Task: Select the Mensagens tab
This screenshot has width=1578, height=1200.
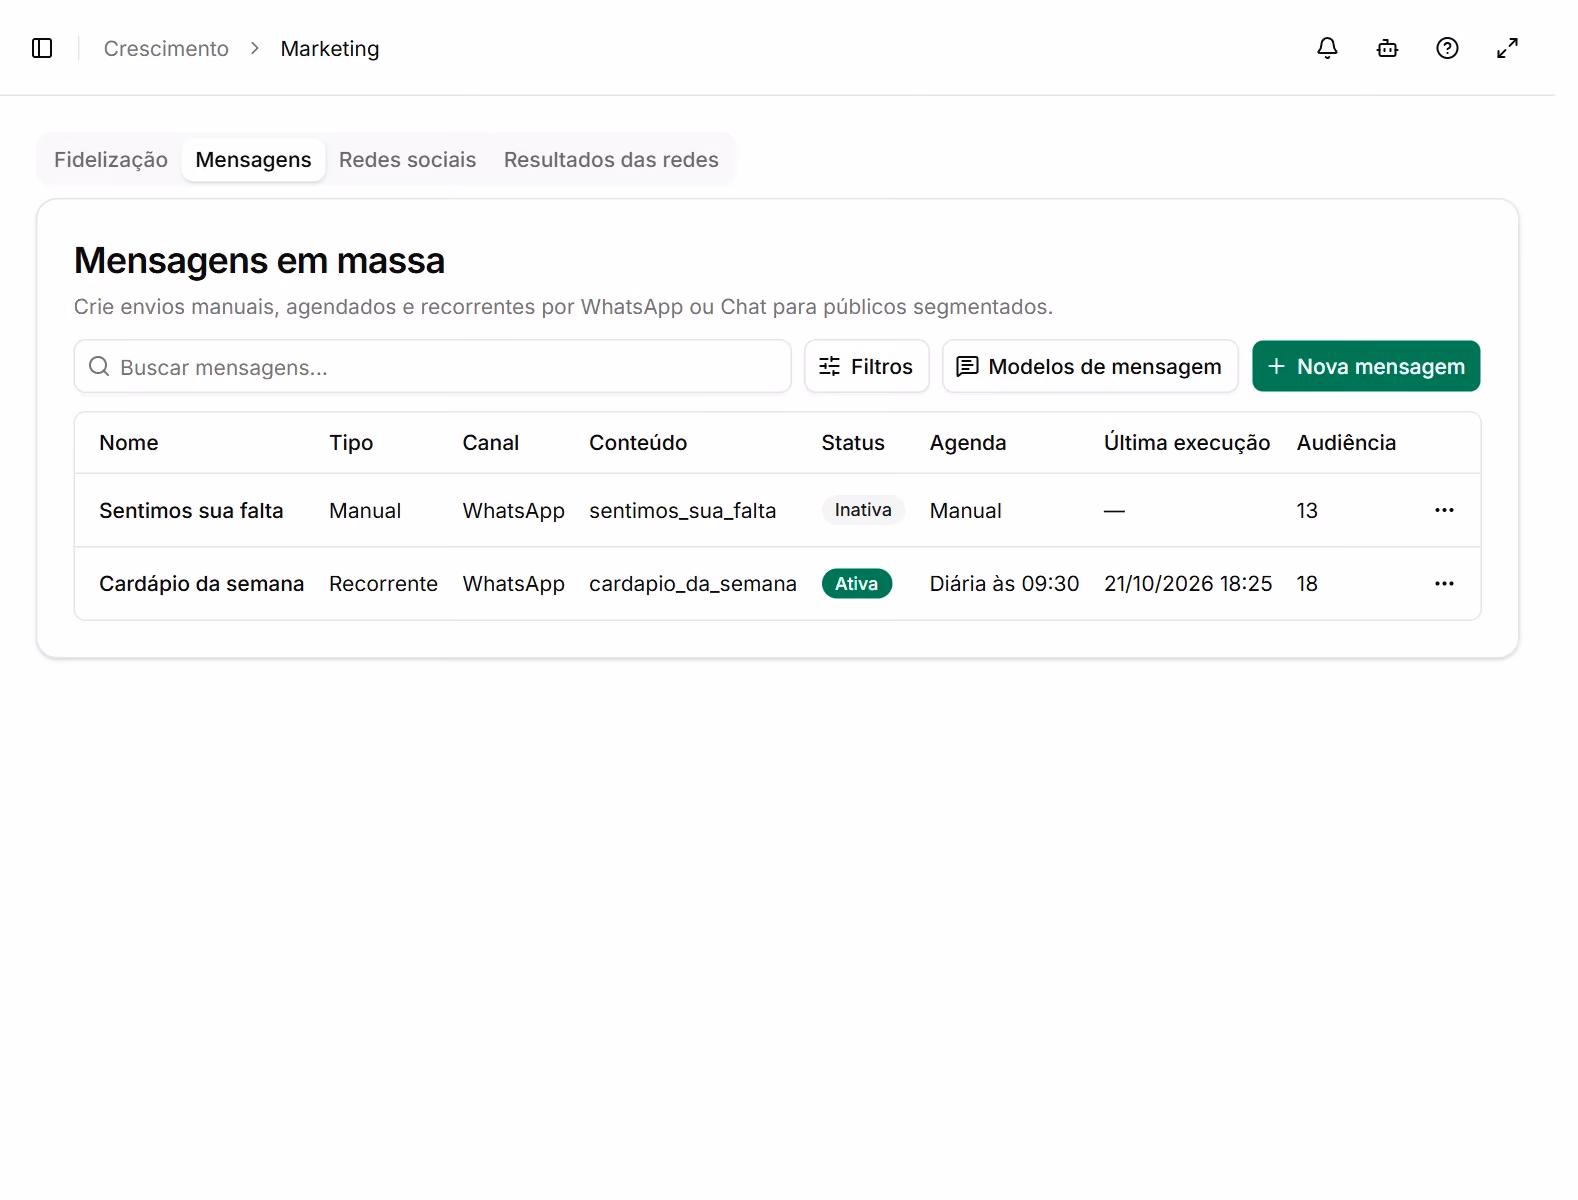Action: [253, 160]
